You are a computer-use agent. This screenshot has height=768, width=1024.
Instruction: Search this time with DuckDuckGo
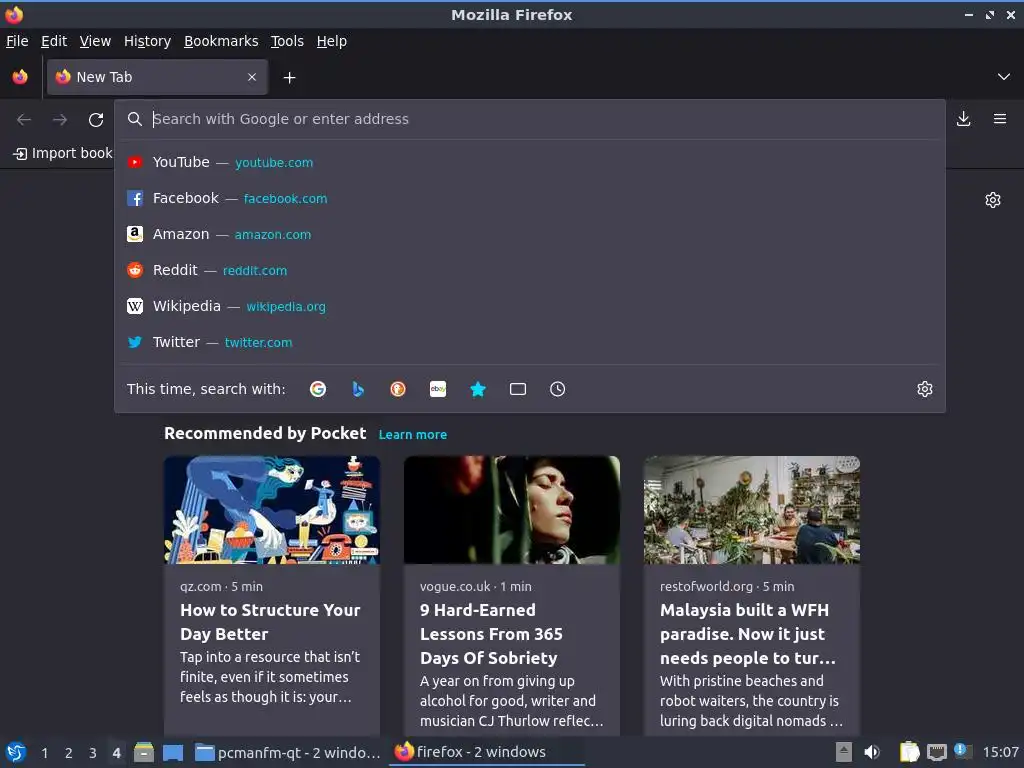pos(398,389)
